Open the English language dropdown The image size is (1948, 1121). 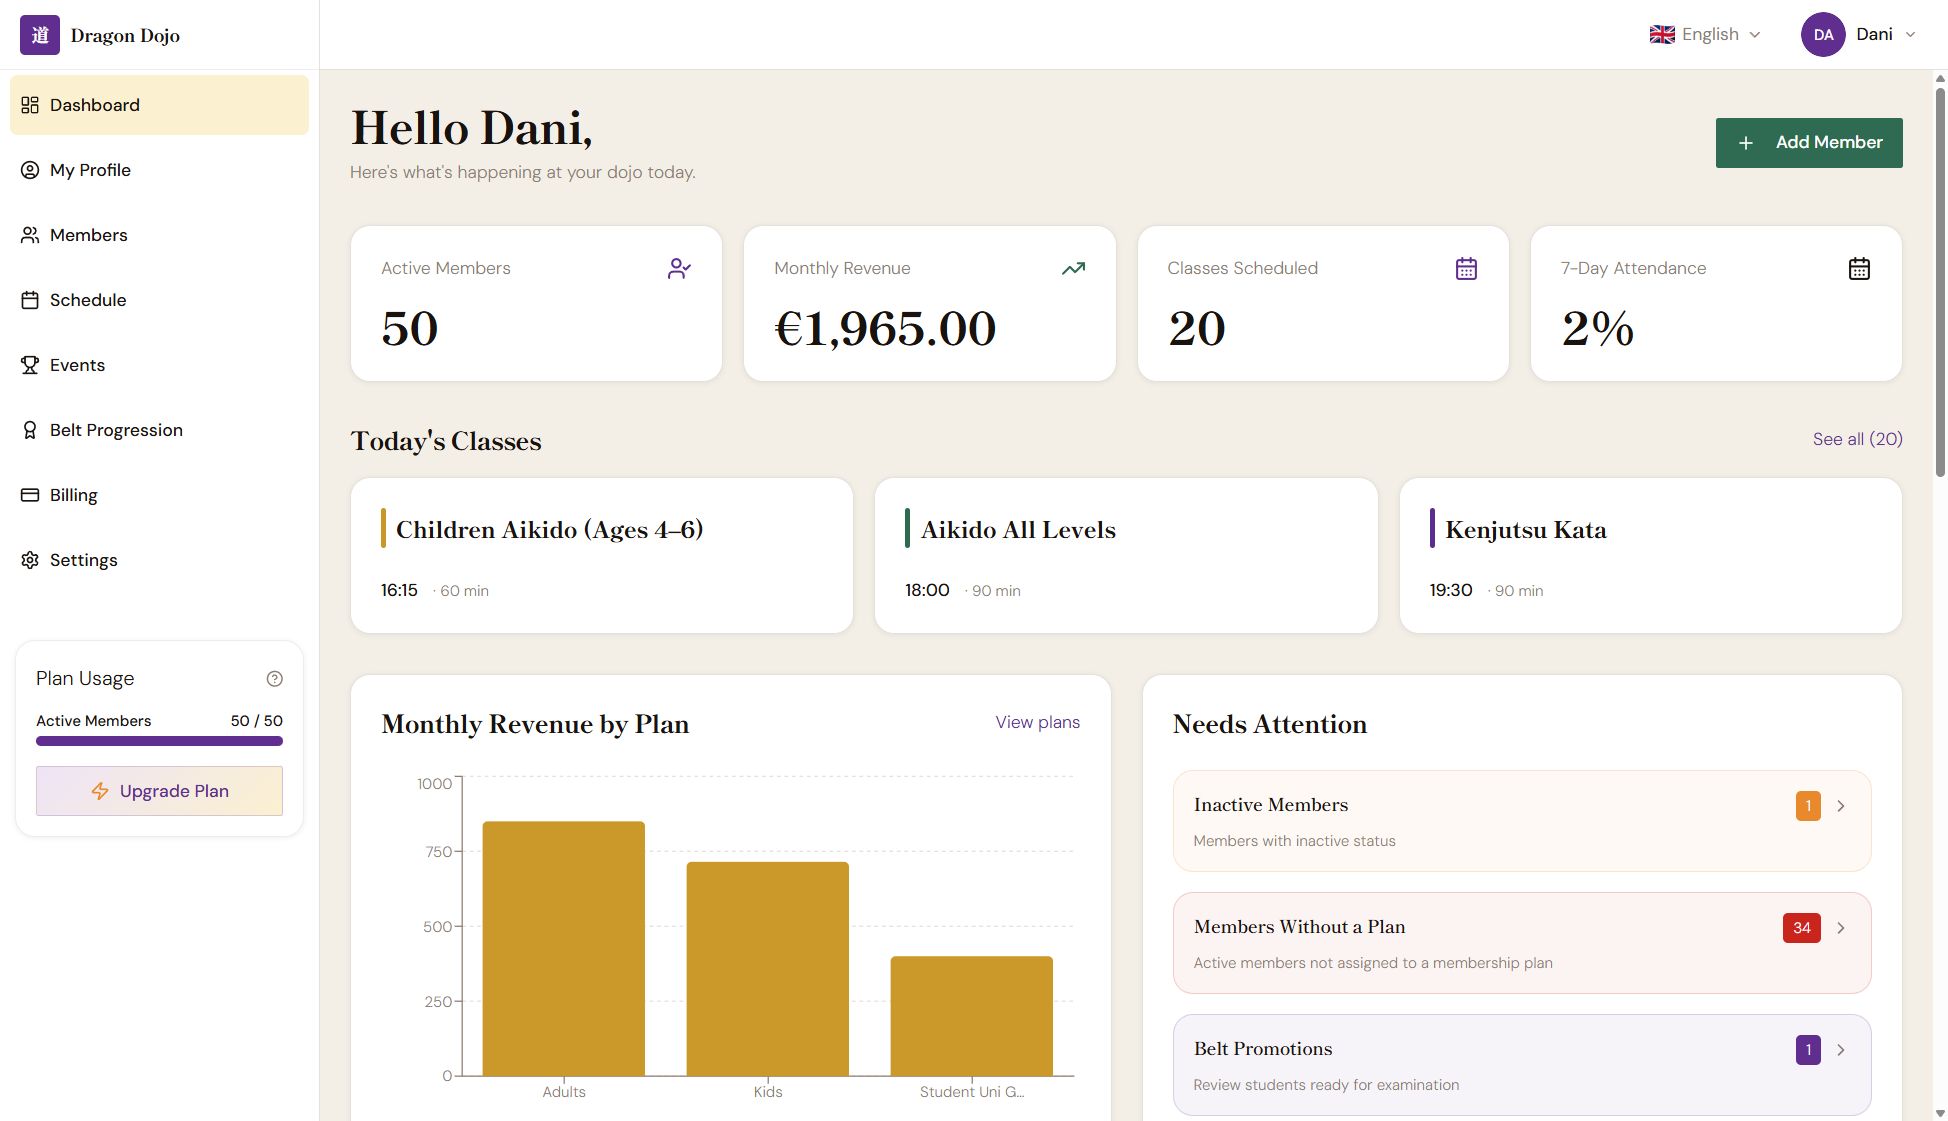tap(1705, 34)
